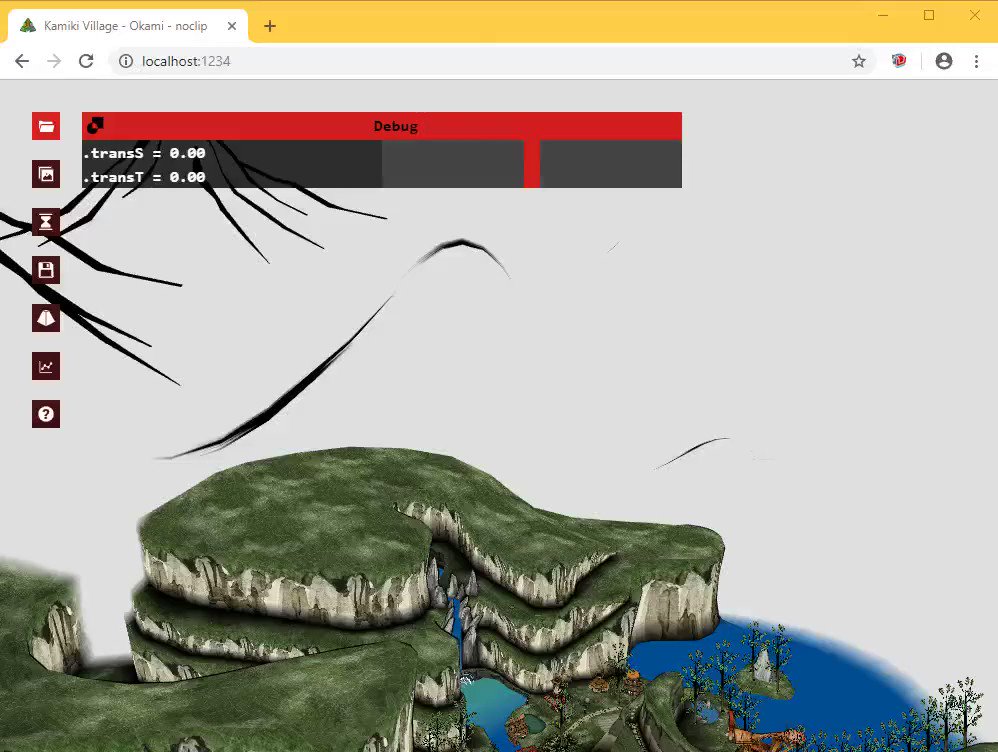Adjust the .transT slider
998x752 pixels.
(532, 176)
